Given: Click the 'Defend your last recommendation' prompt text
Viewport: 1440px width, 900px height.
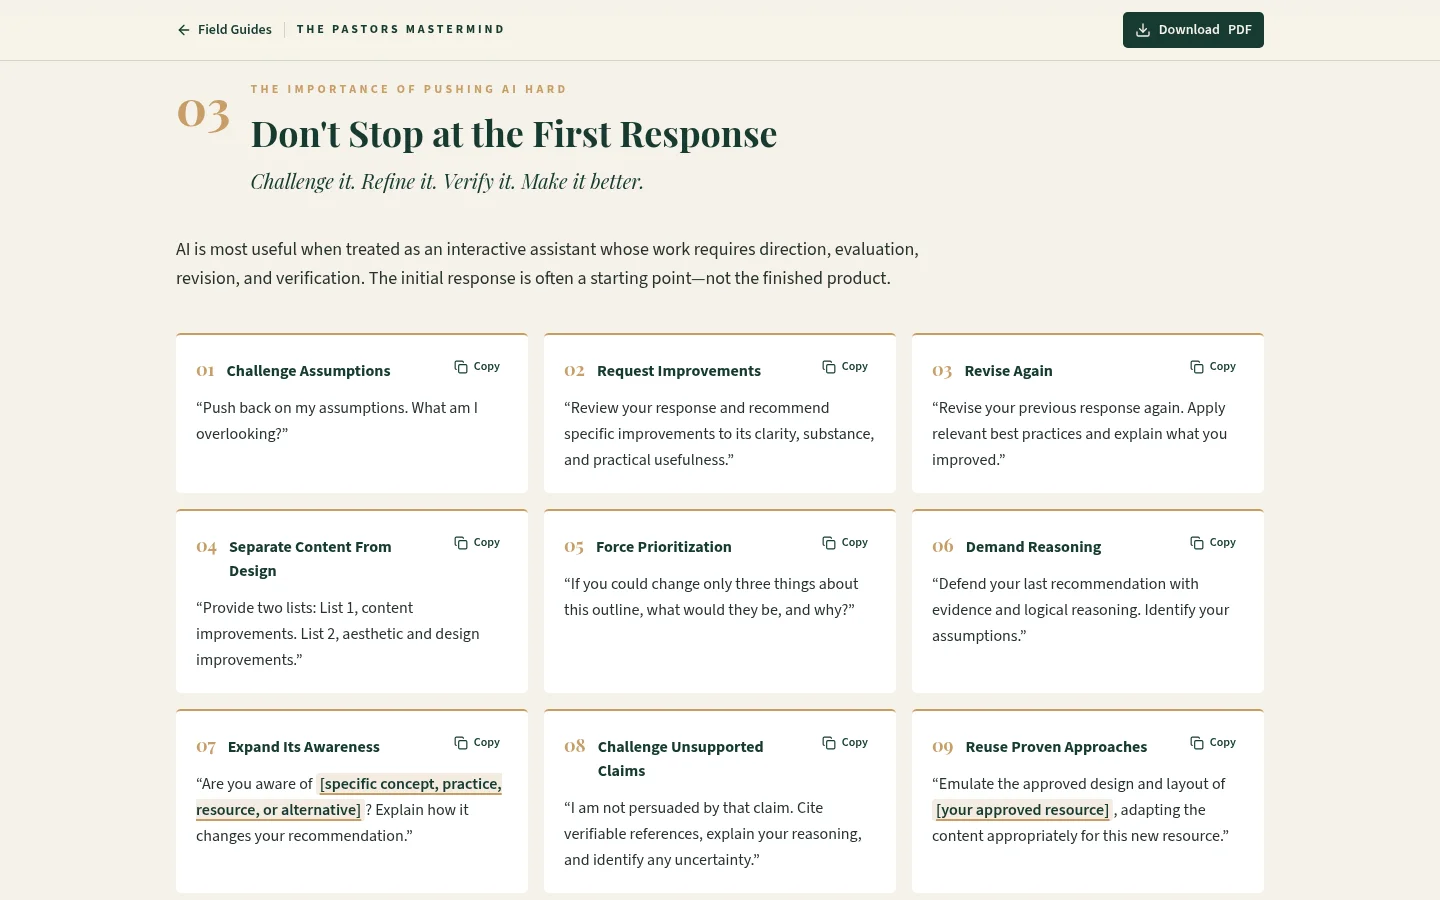Looking at the screenshot, I should (1080, 610).
